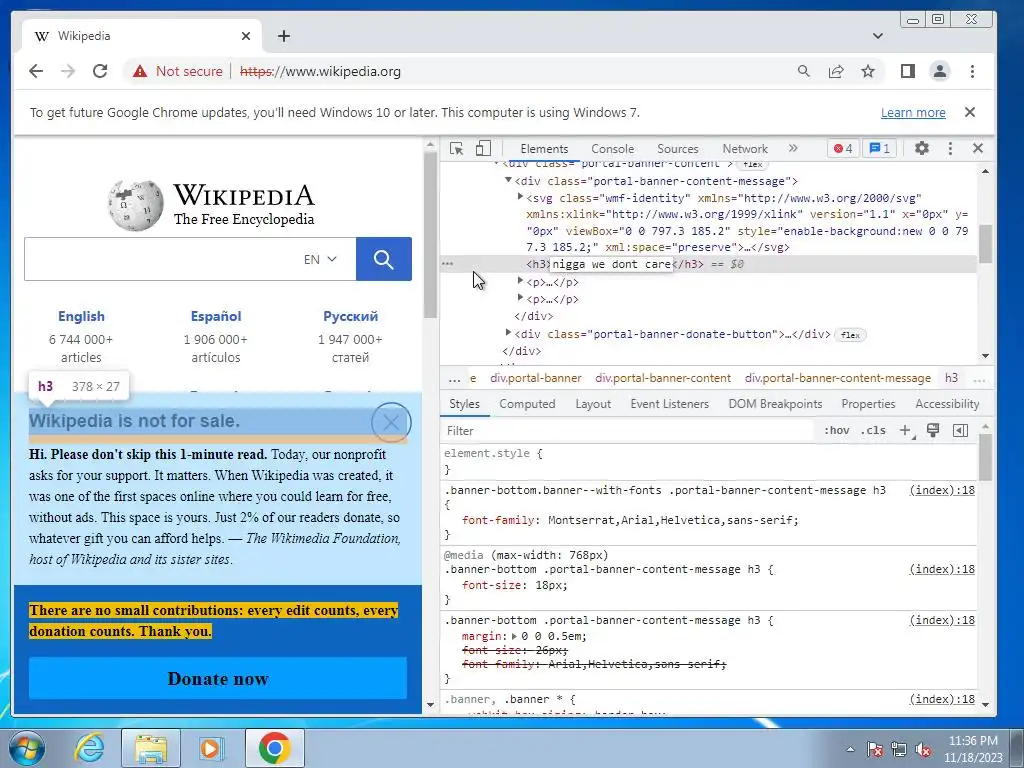Open the EN language dropdown

click(x=320, y=259)
